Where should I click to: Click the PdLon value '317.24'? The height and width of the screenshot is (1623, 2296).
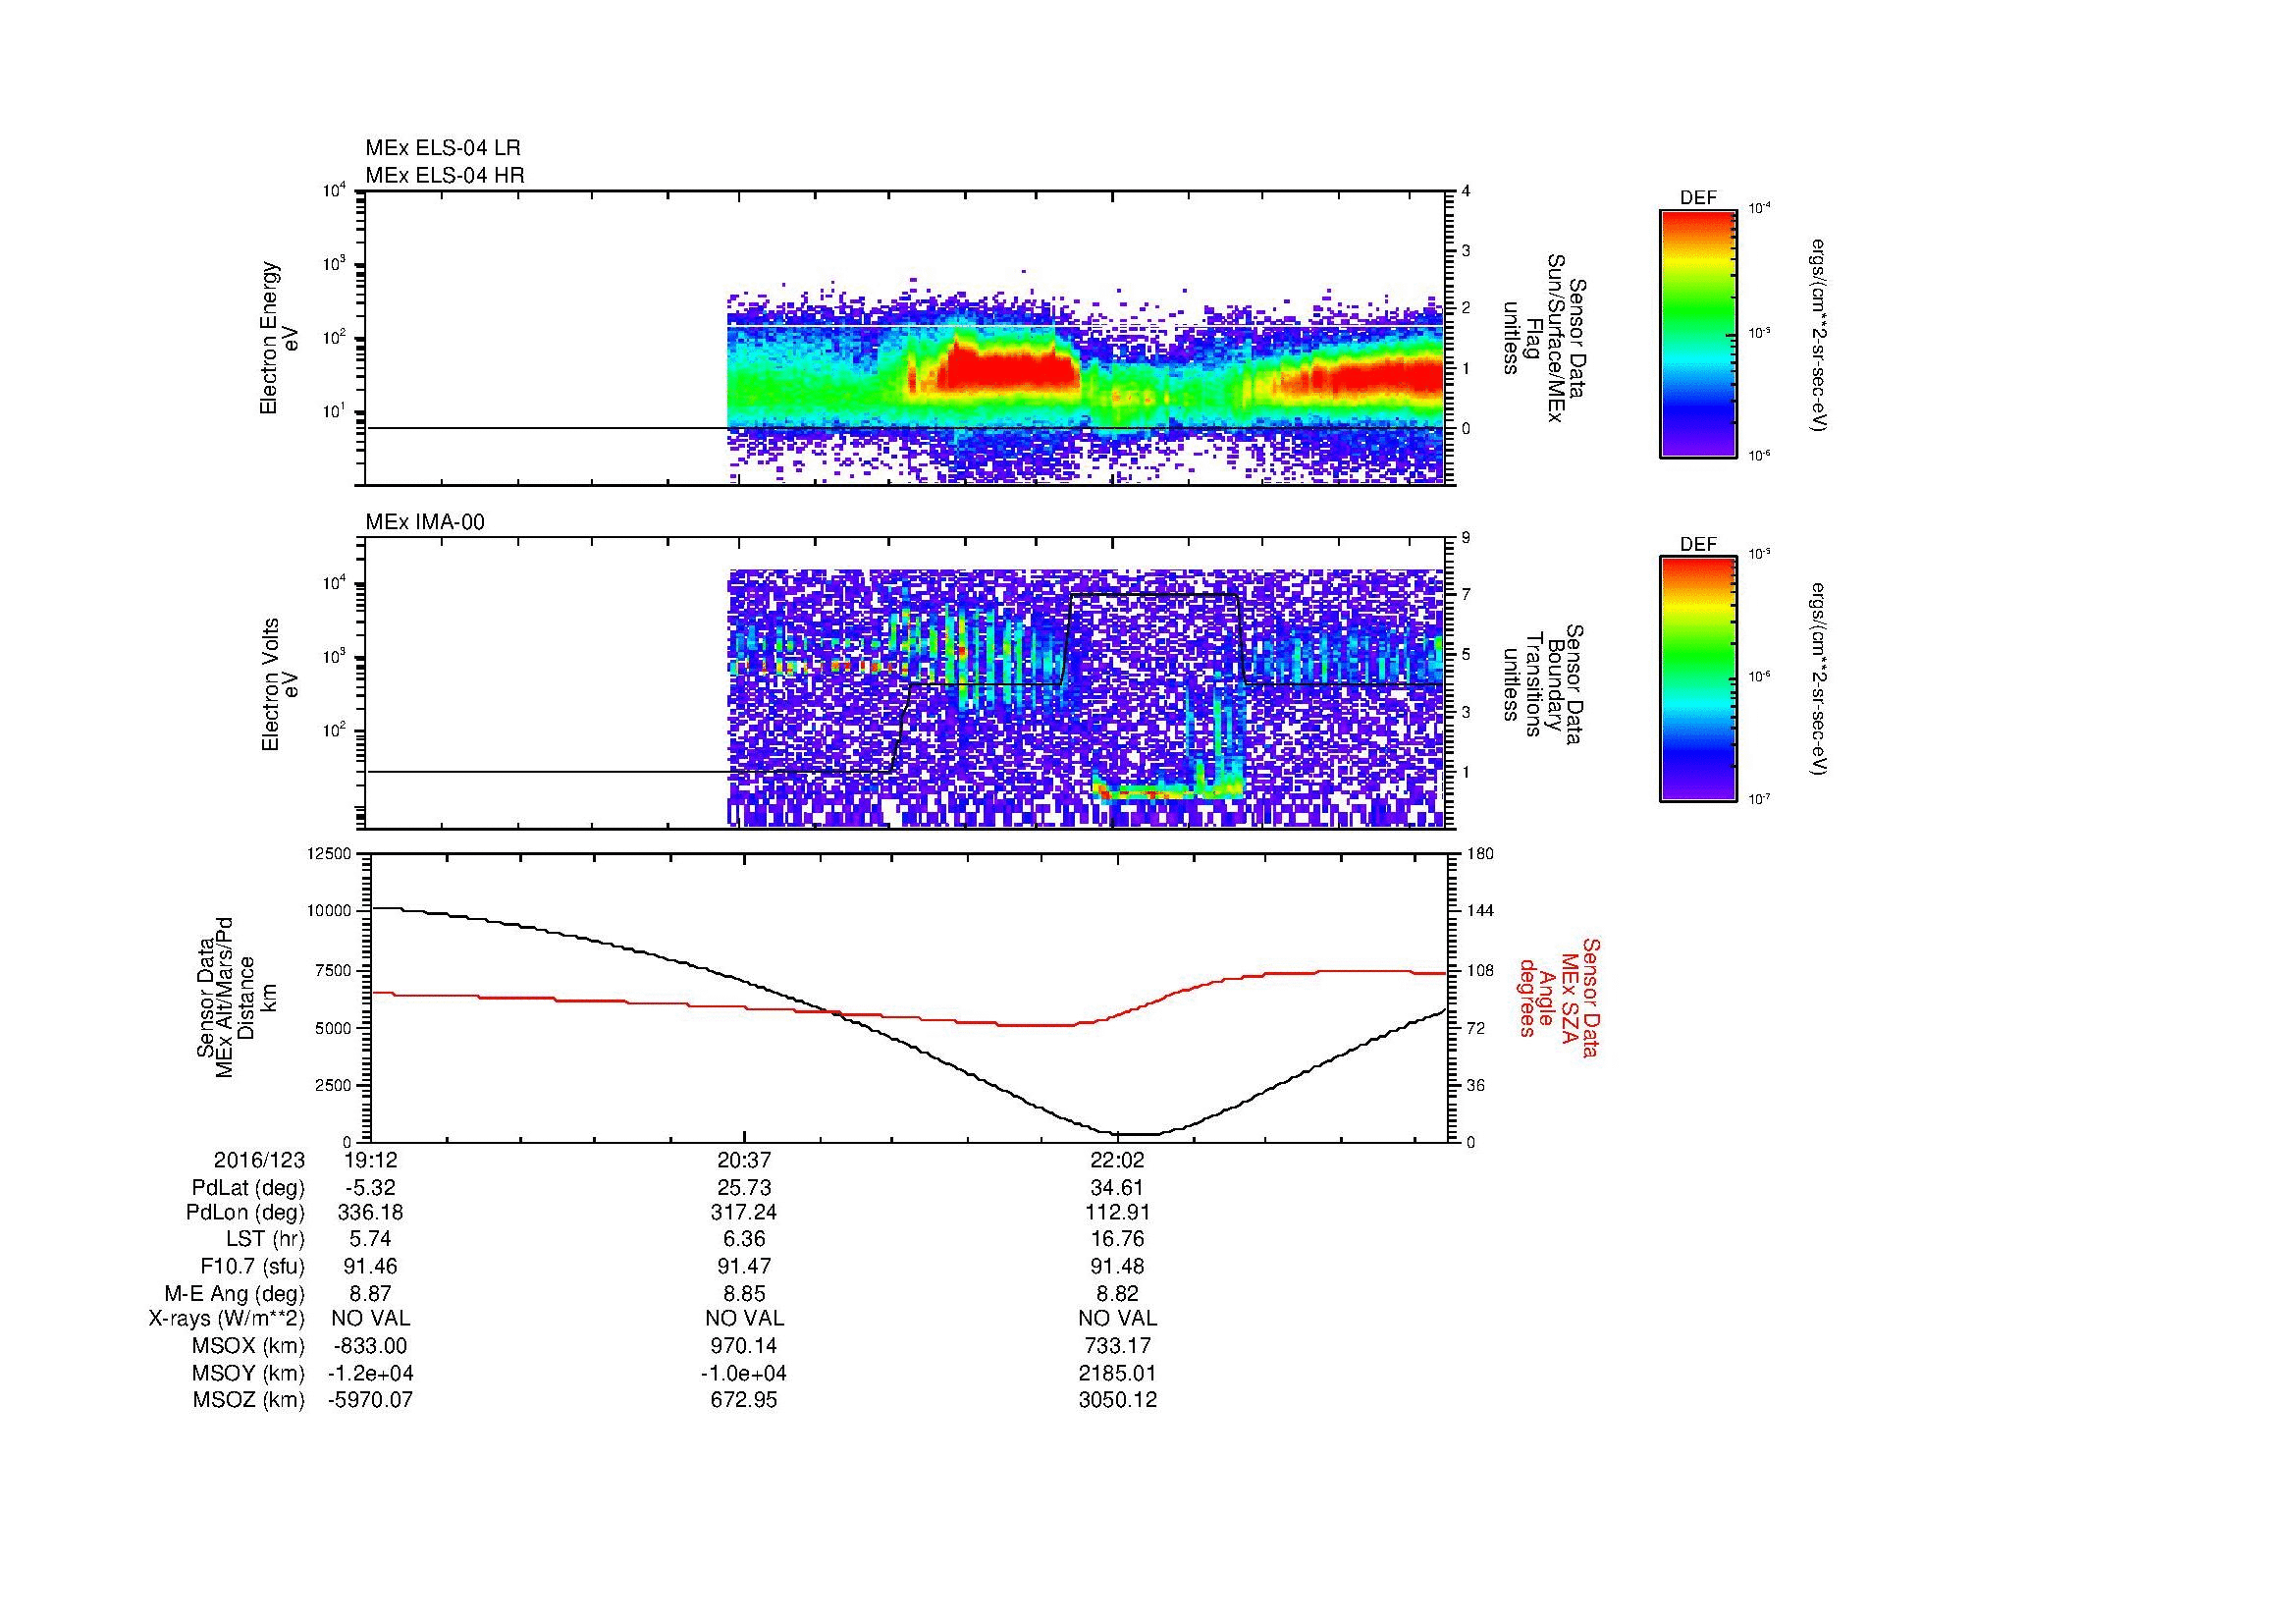click(743, 1213)
